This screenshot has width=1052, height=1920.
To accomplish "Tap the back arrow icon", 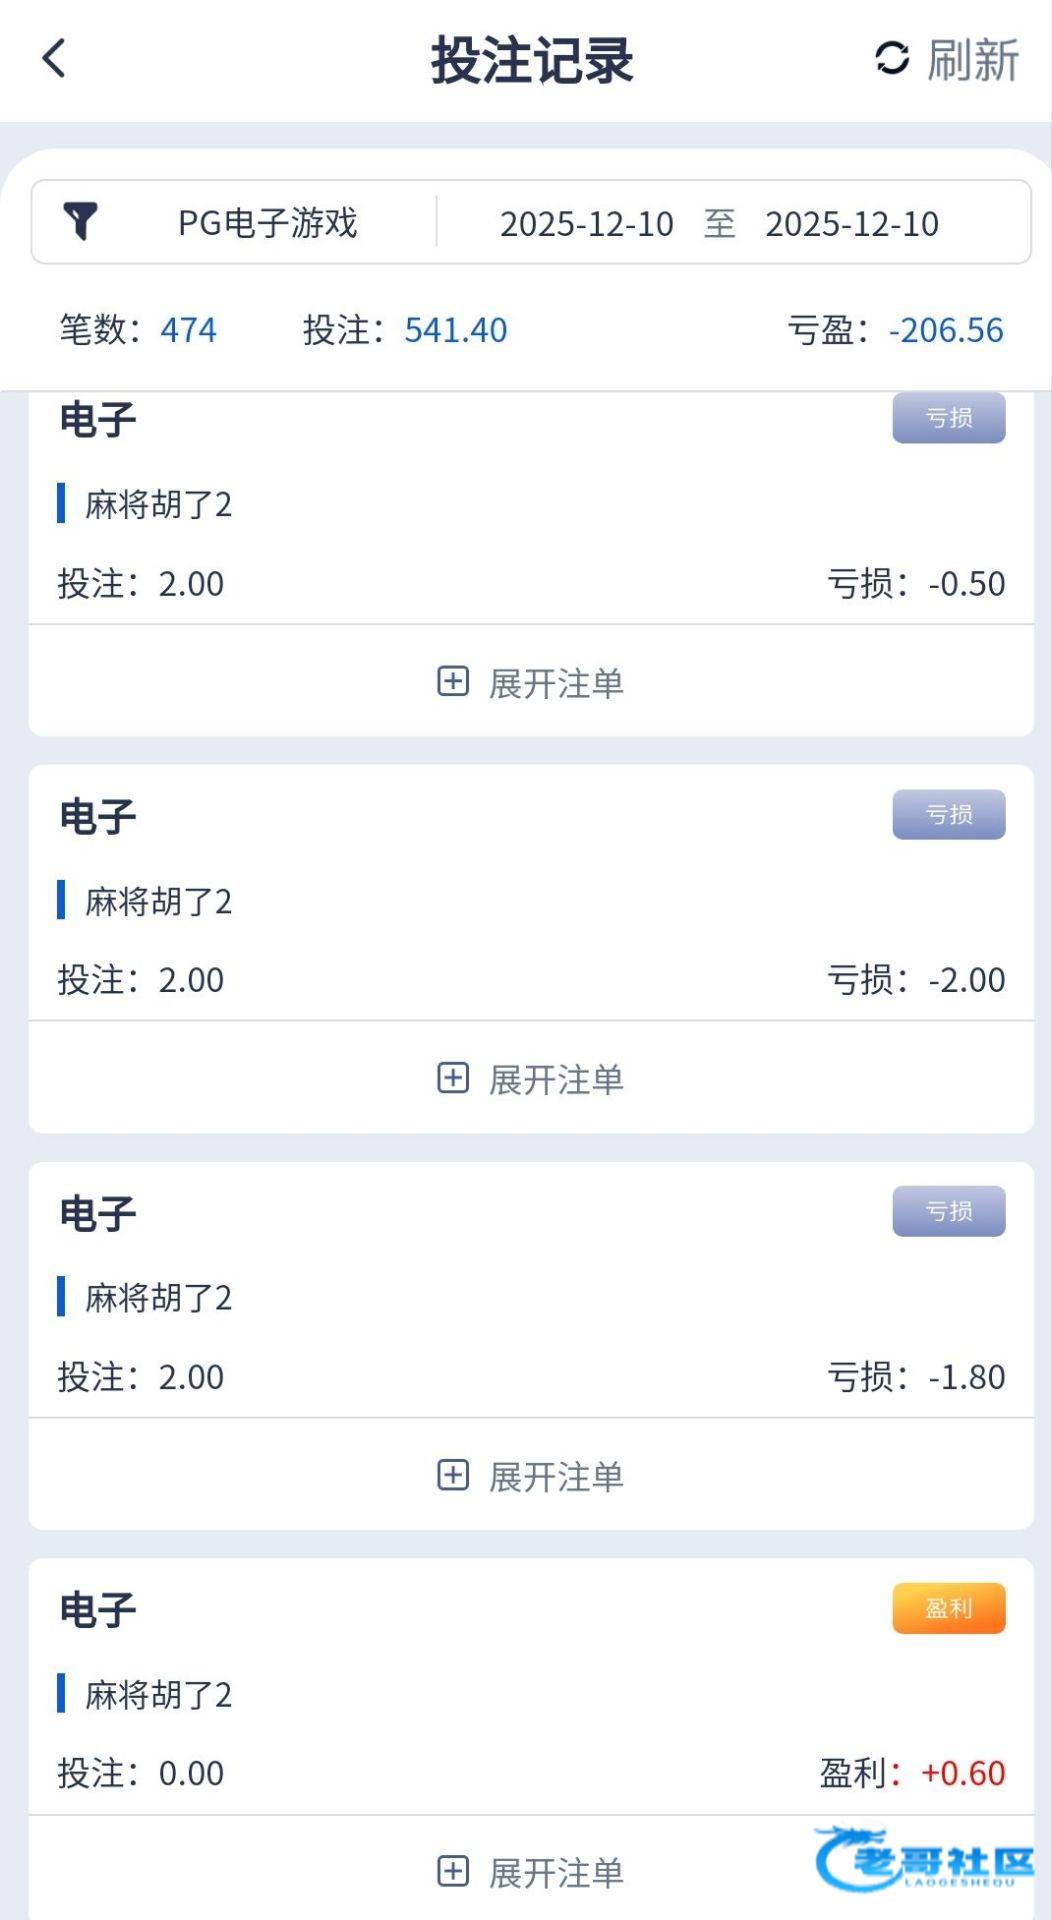I will click(55, 58).
